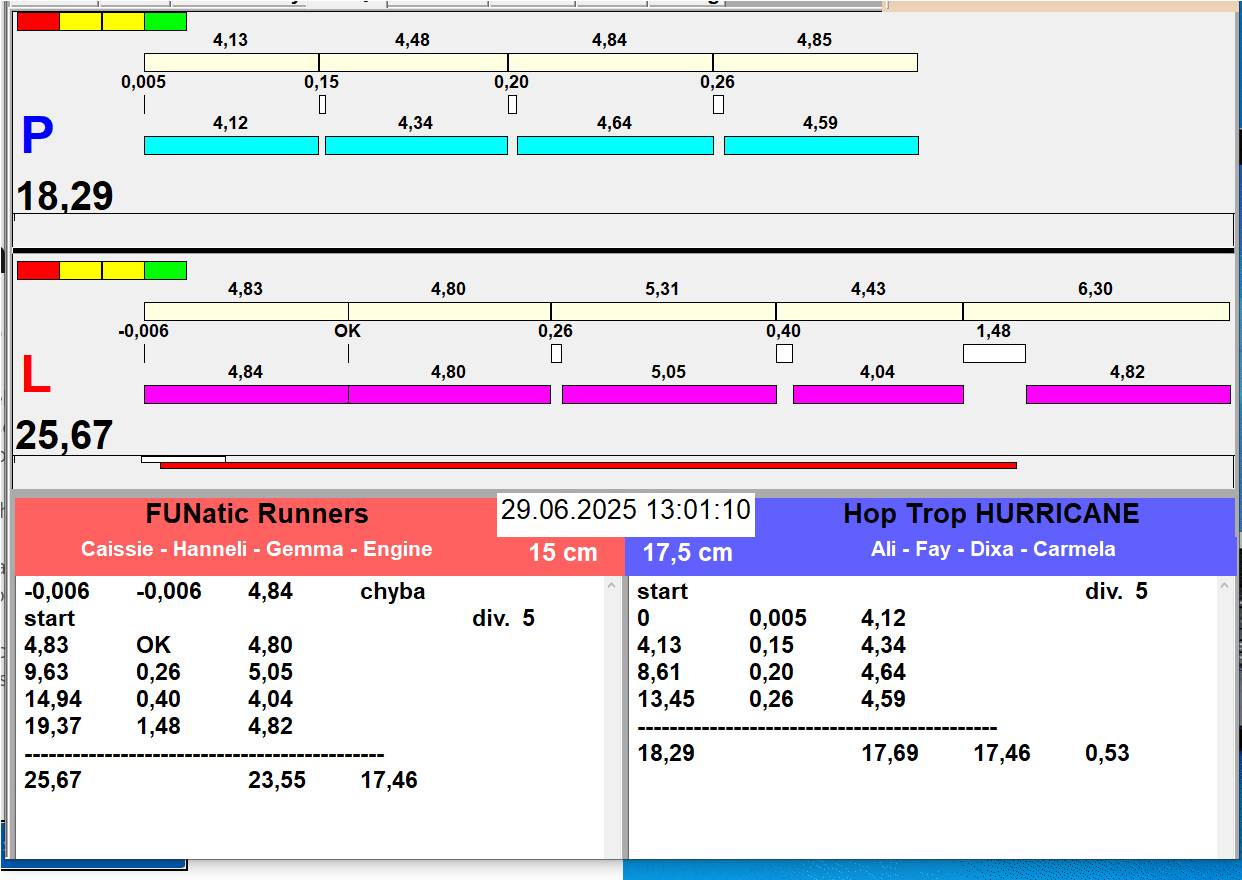Select the FUNatic Runners team header
Image resolution: width=1242 pixels, height=880 pixels.
(x=257, y=514)
